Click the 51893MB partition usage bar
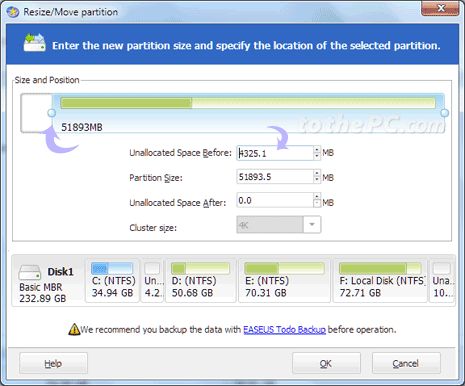Viewport: 465px width, 386px height. (248, 103)
